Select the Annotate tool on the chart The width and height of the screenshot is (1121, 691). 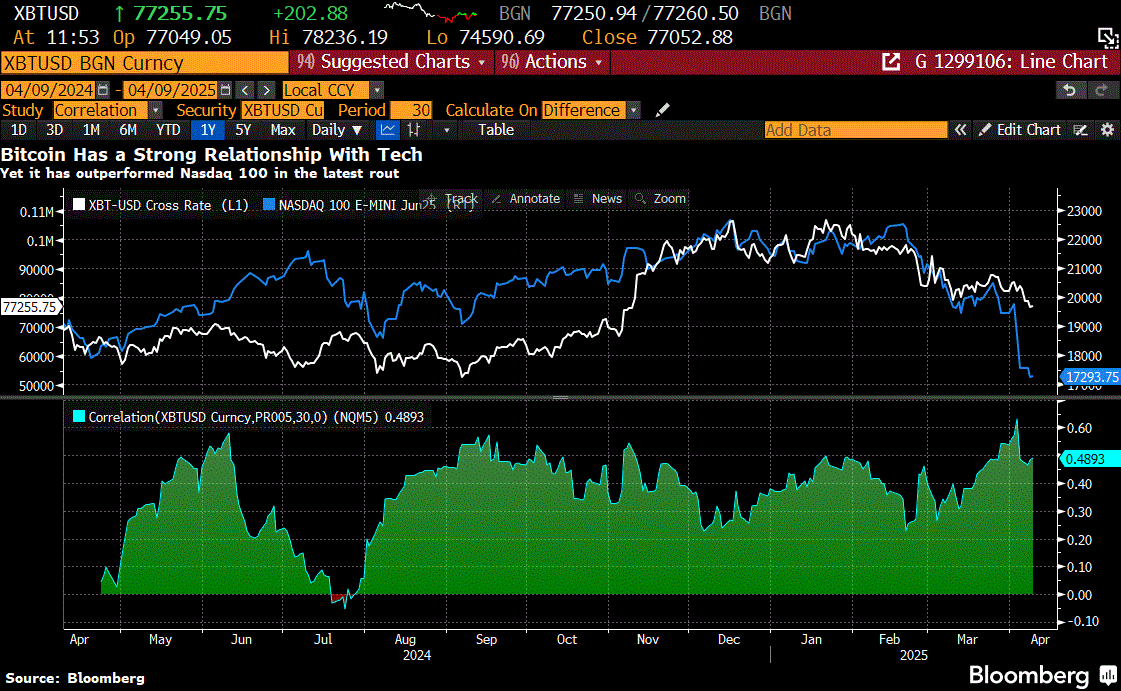tap(525, 199)
